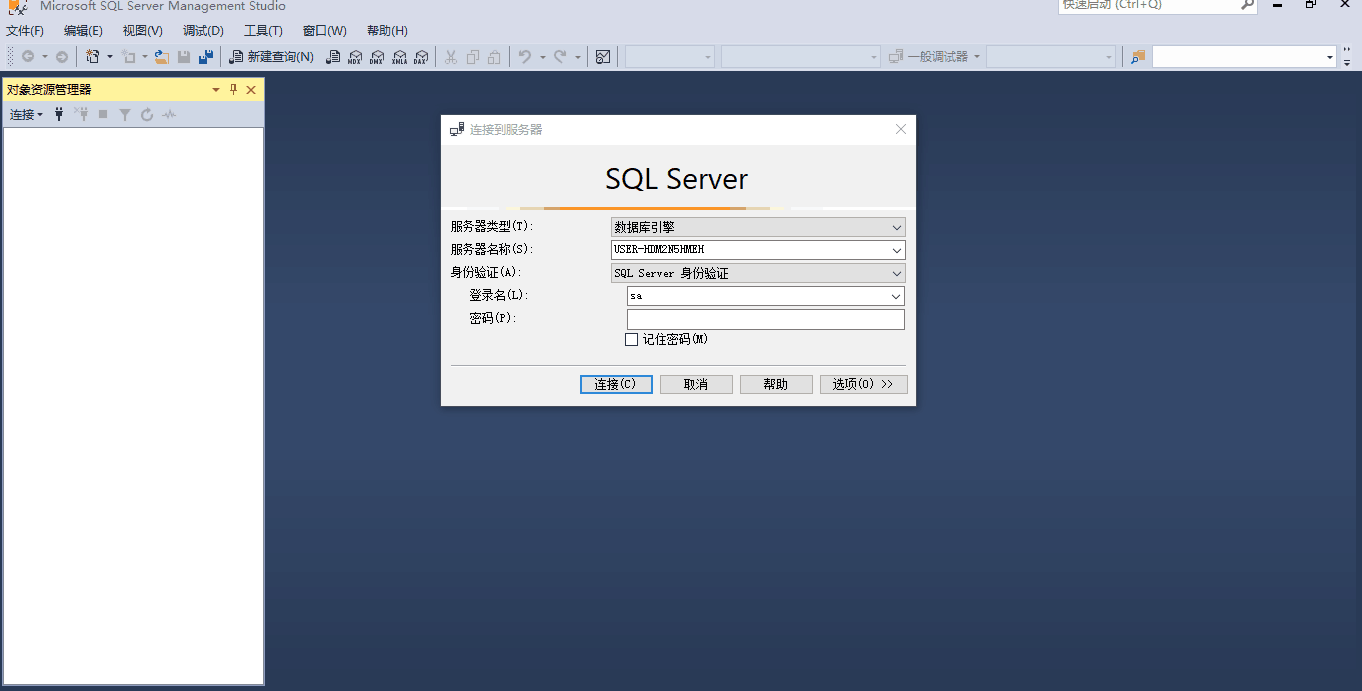Click the Stop square icon in Object Explorer
Image resolution: width=1362 pixels, height=691 pixels.
pos(103,115)
